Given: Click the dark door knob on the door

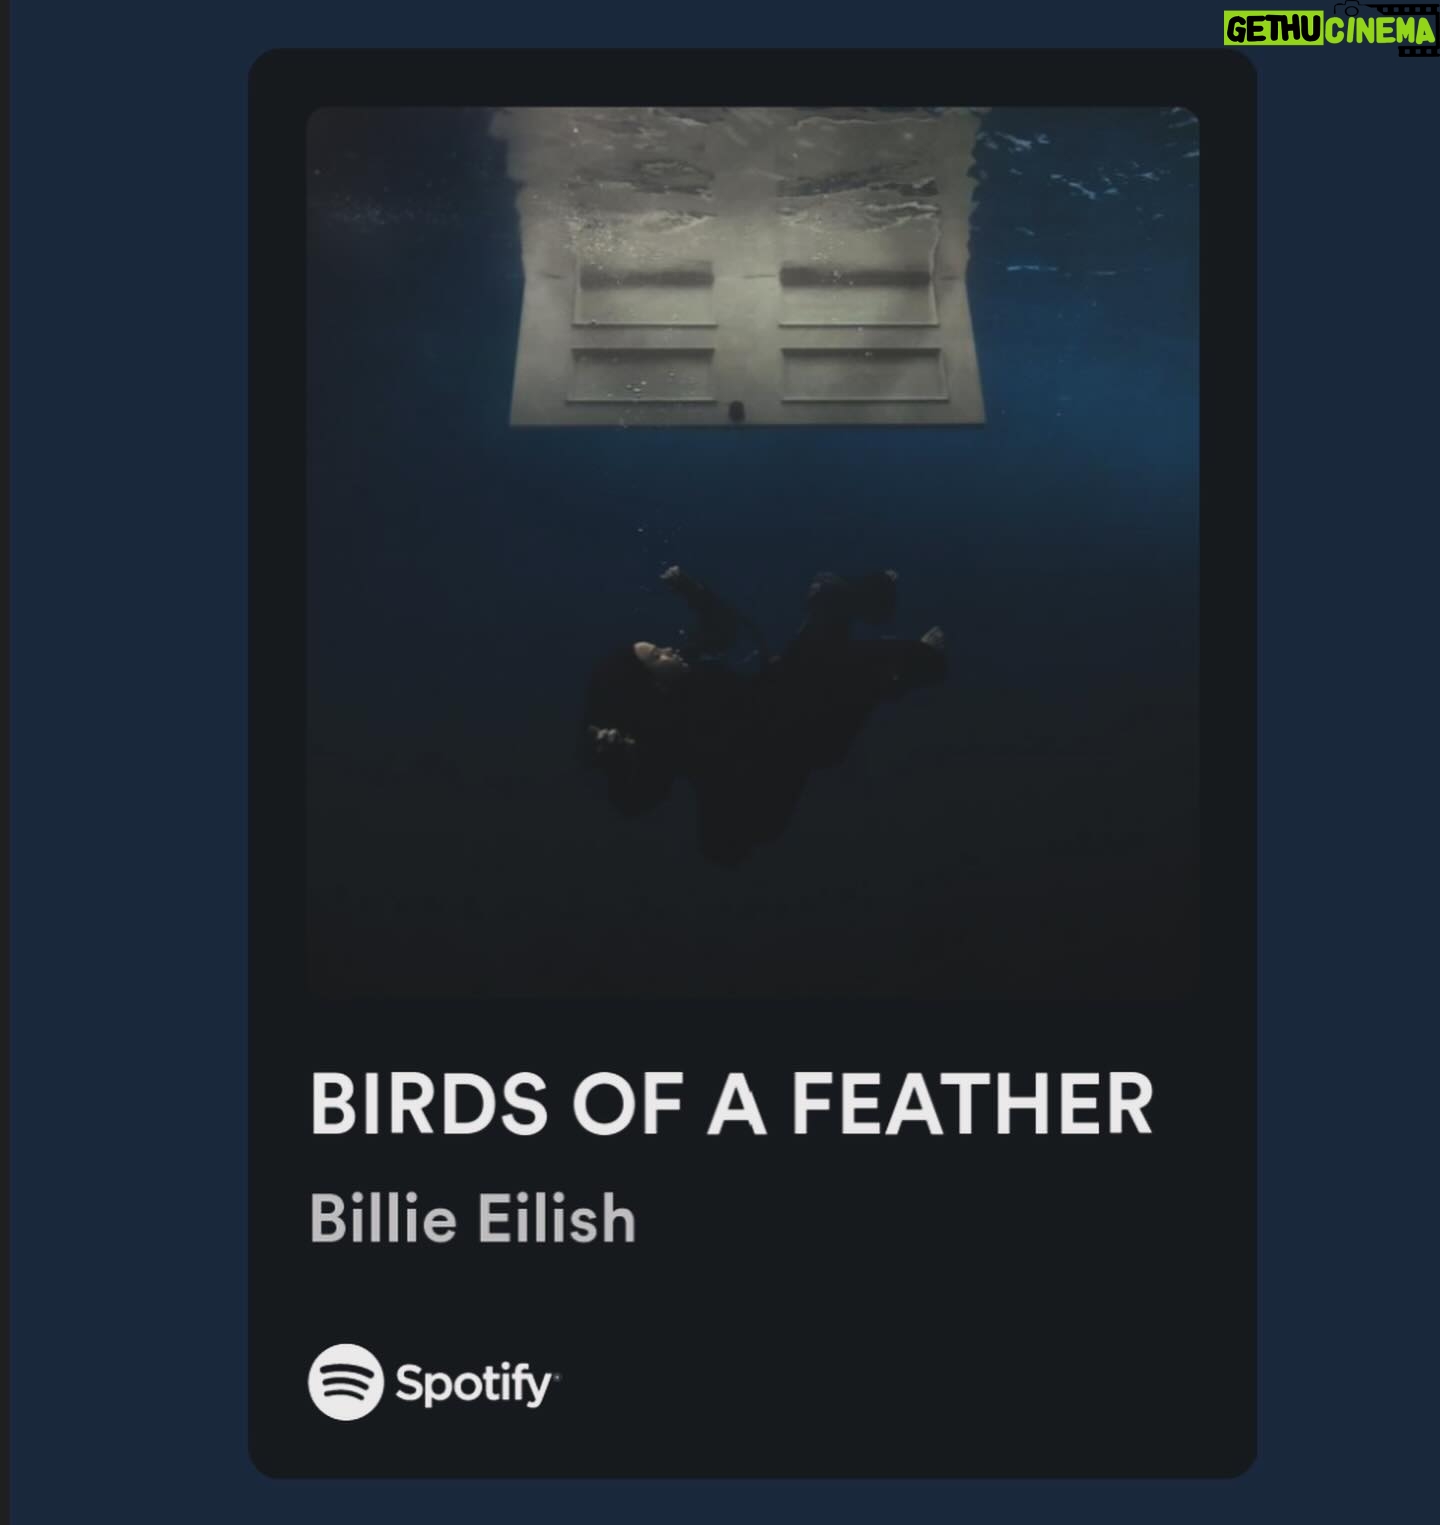Looking at the screenshot, I should [737, 409].
